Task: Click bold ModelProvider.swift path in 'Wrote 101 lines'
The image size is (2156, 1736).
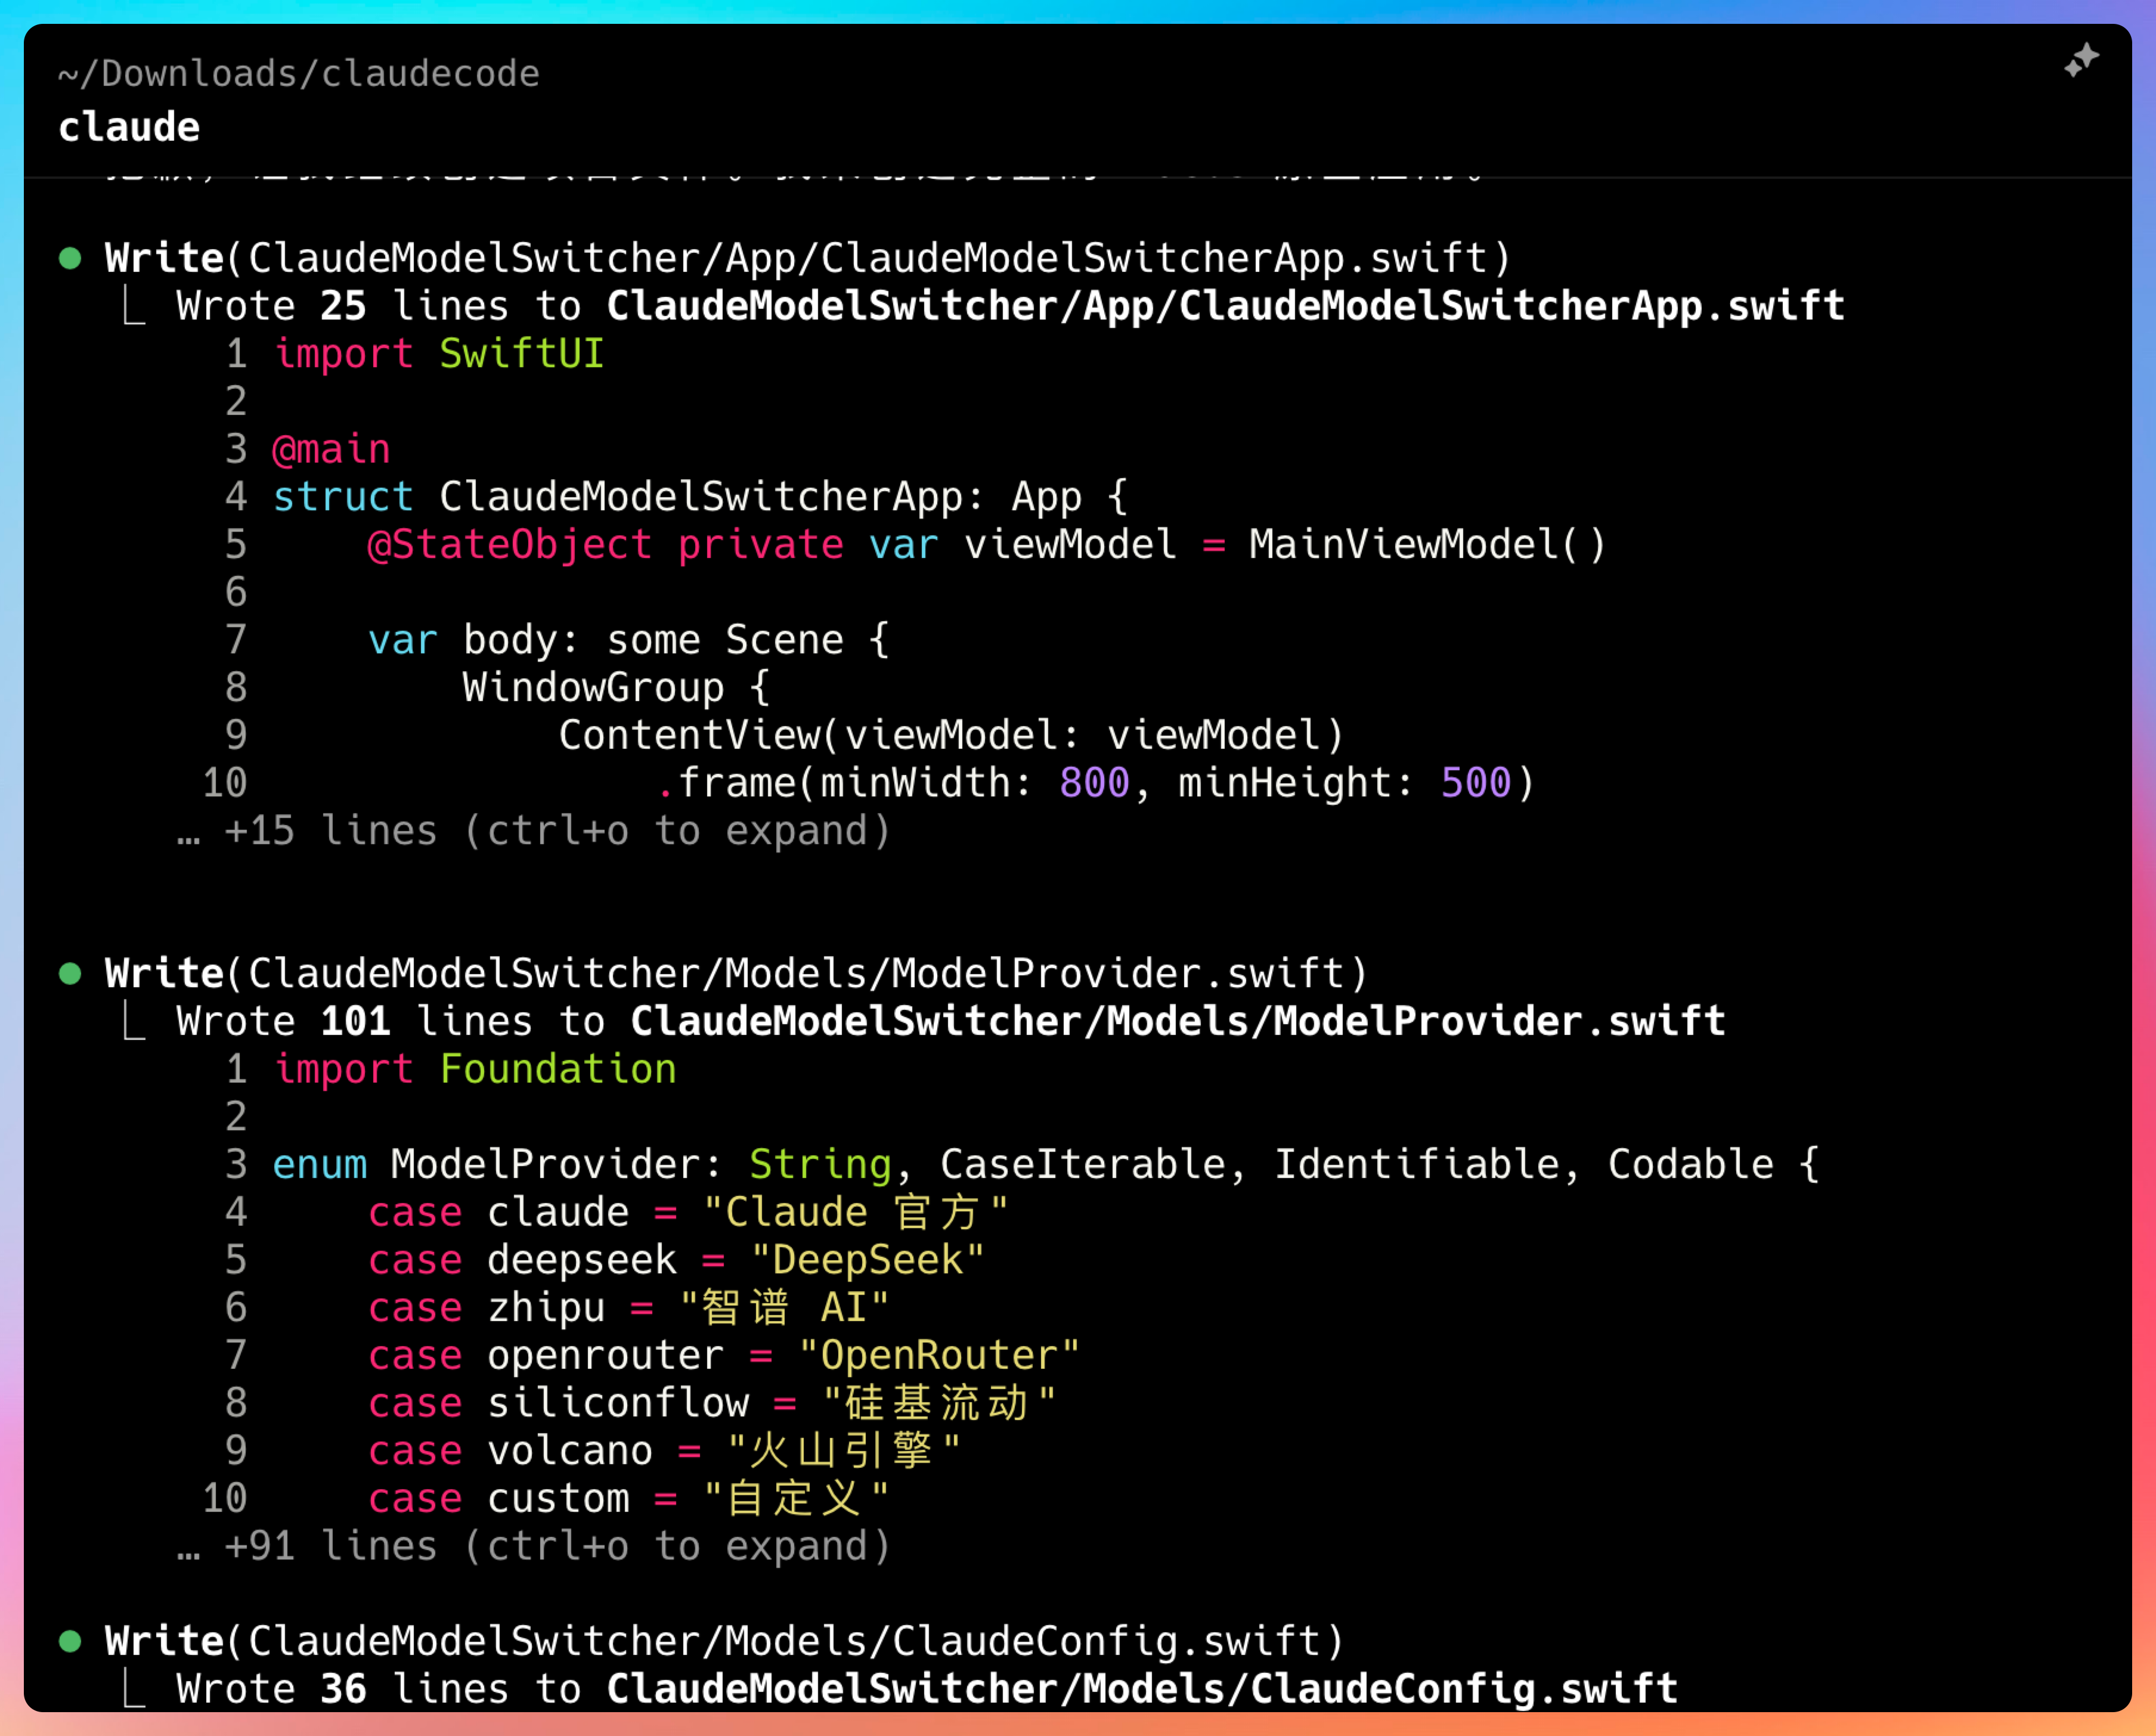Action: tap(1177, 1021)
